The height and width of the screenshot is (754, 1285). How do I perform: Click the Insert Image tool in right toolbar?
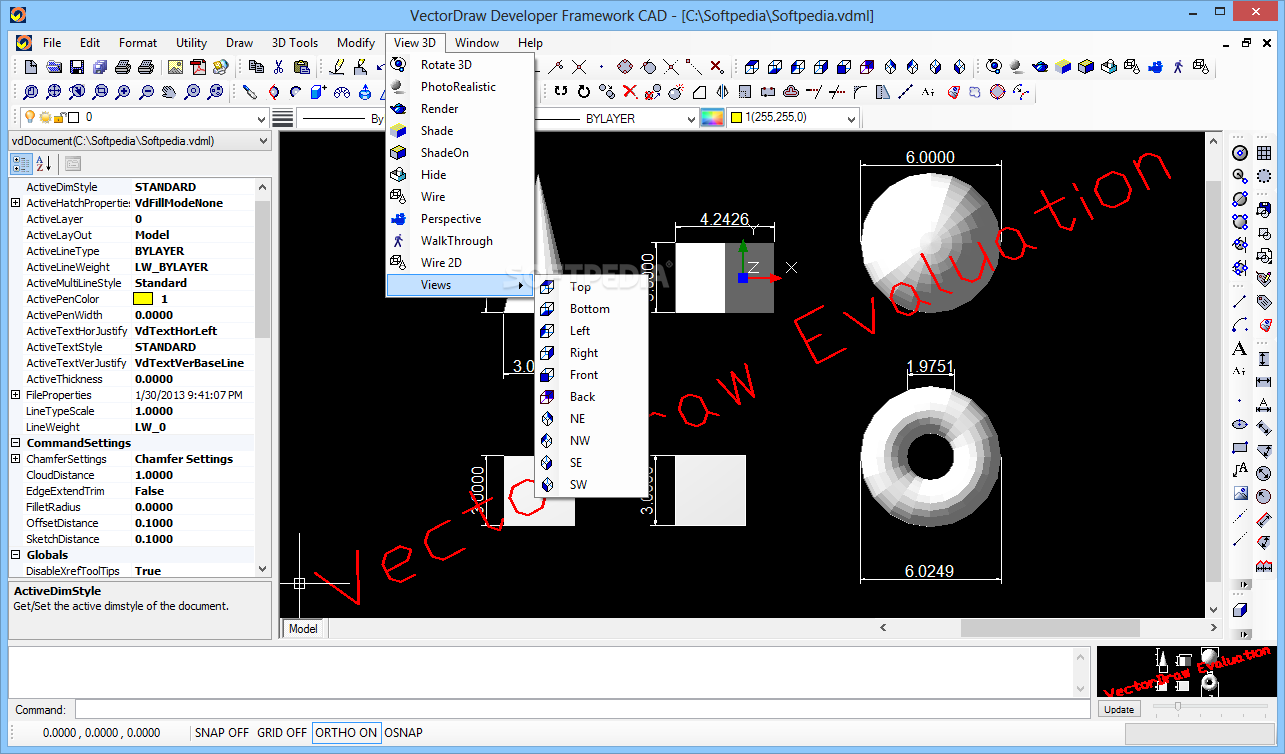coord(1240,493)
